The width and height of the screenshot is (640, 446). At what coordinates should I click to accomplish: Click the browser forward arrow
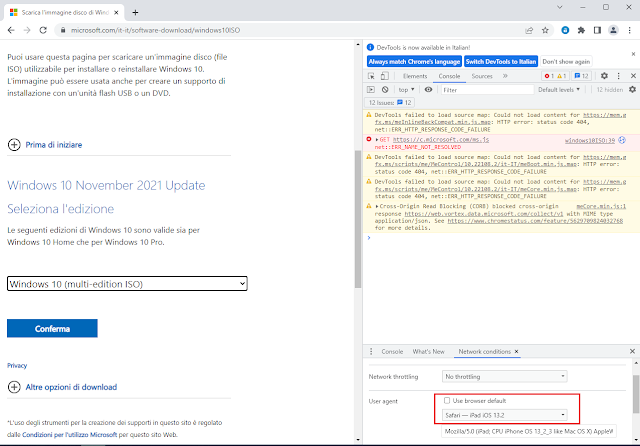27,30
